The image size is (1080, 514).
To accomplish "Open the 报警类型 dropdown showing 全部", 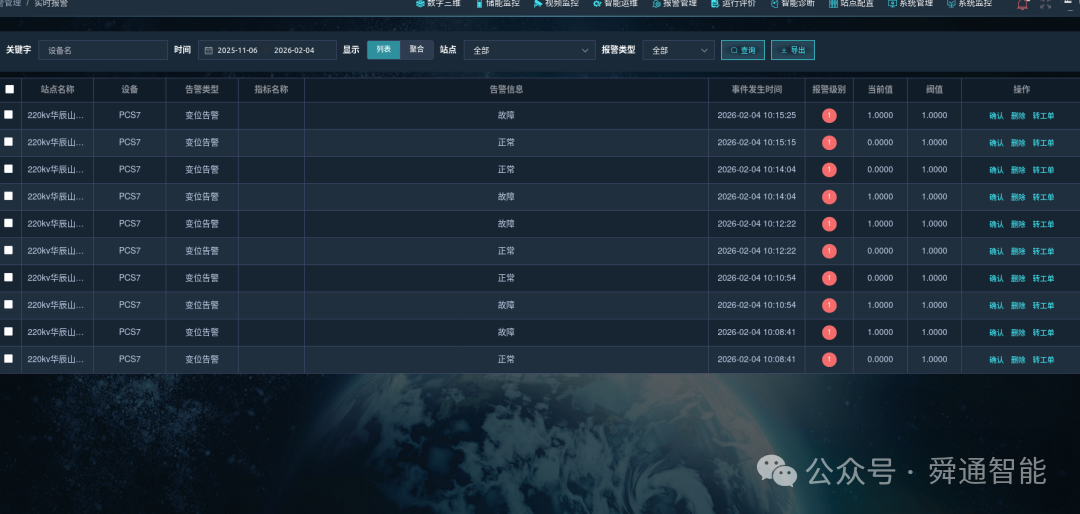I will [678, 50].
